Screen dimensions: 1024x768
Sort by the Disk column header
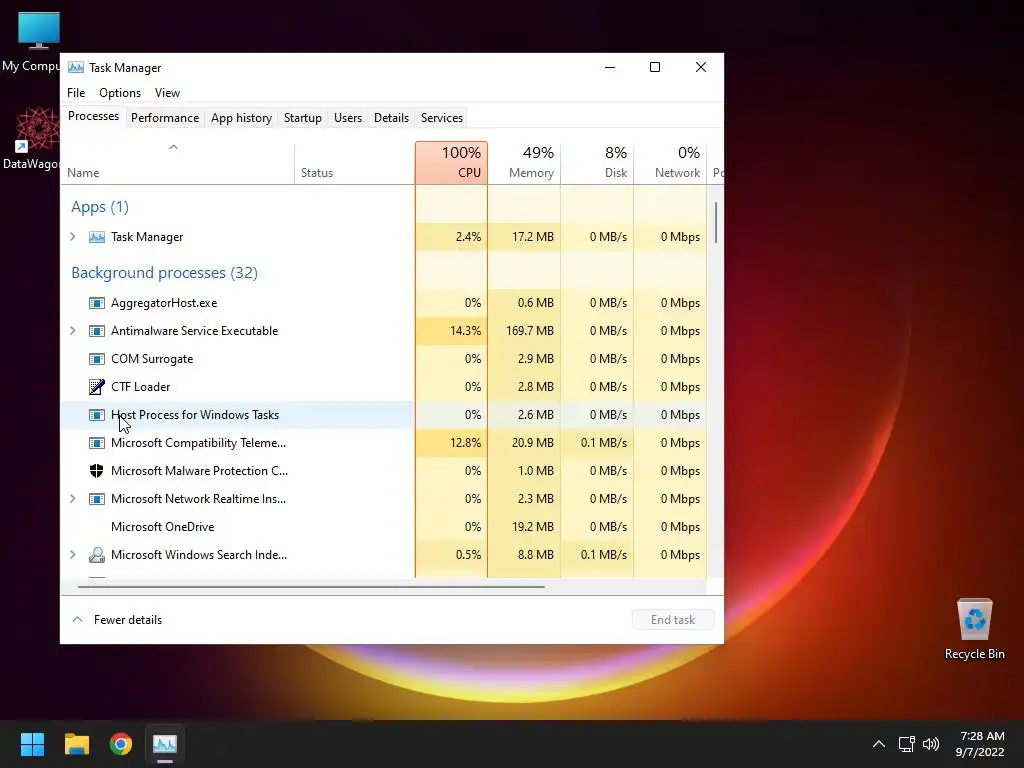(x=598, y=163)
